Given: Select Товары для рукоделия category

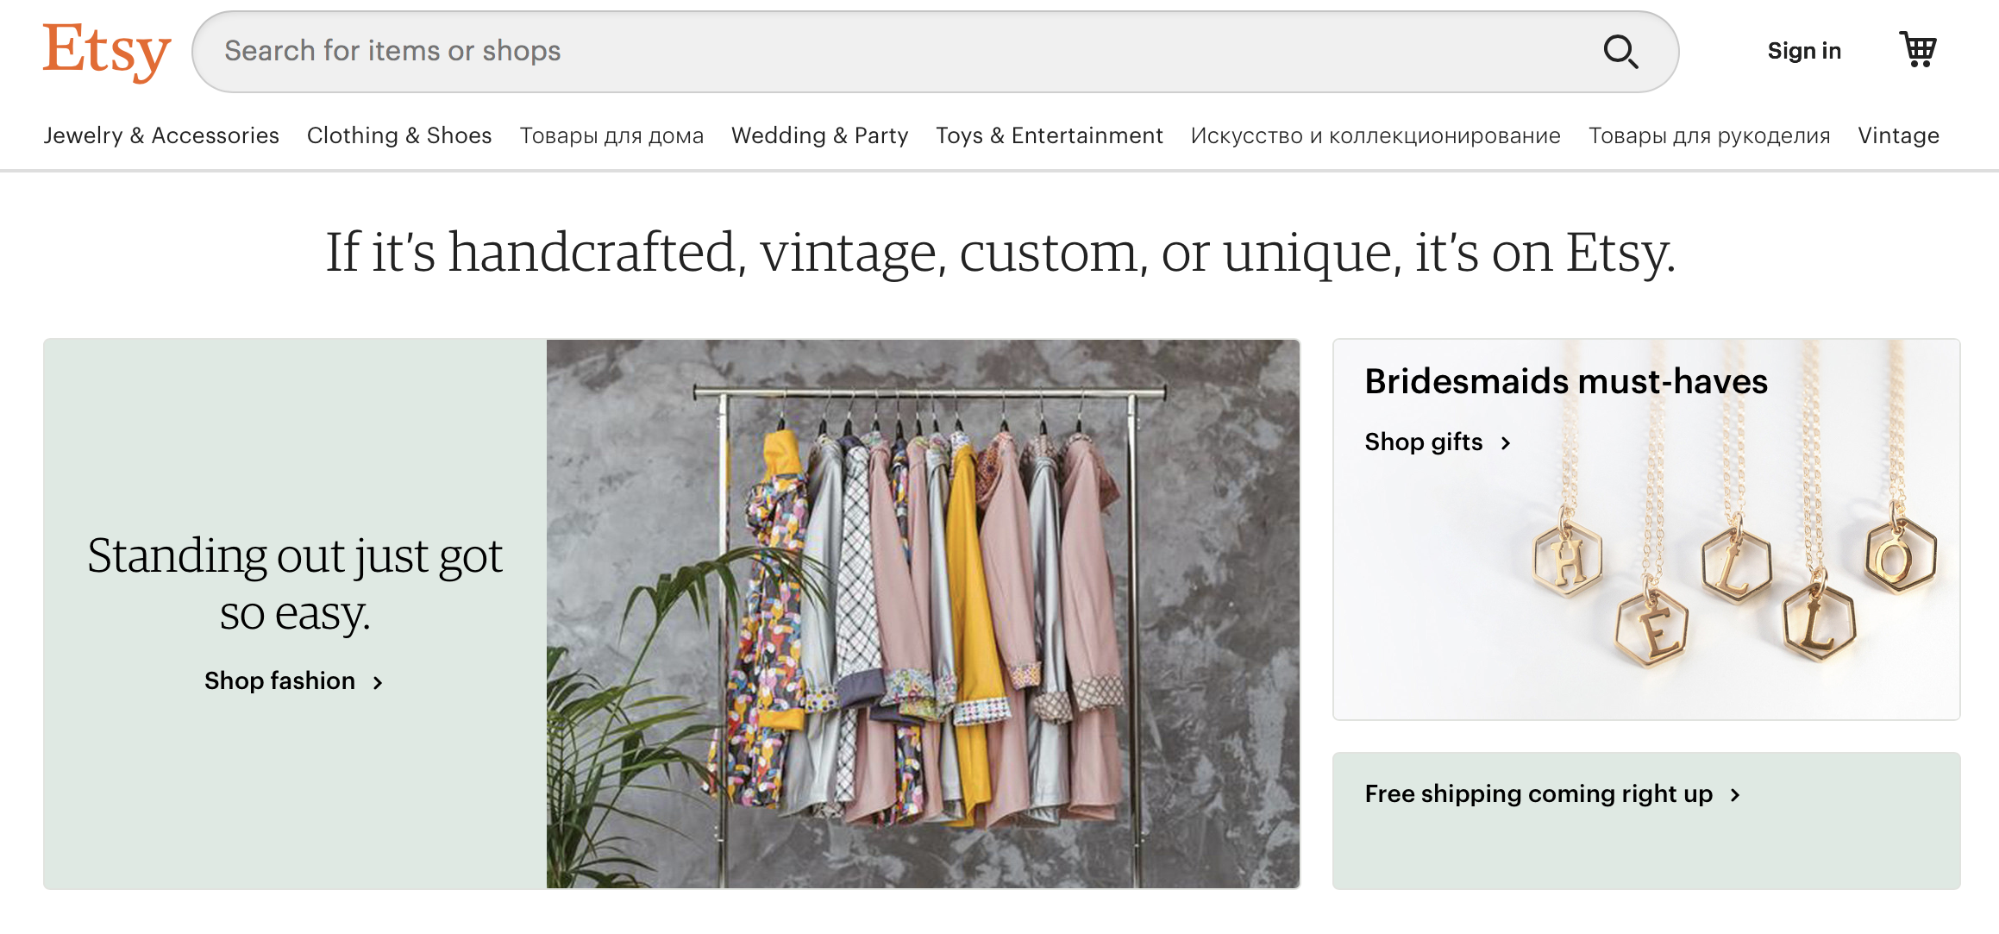Looking at the screenshot, I should pos(1709,135).
